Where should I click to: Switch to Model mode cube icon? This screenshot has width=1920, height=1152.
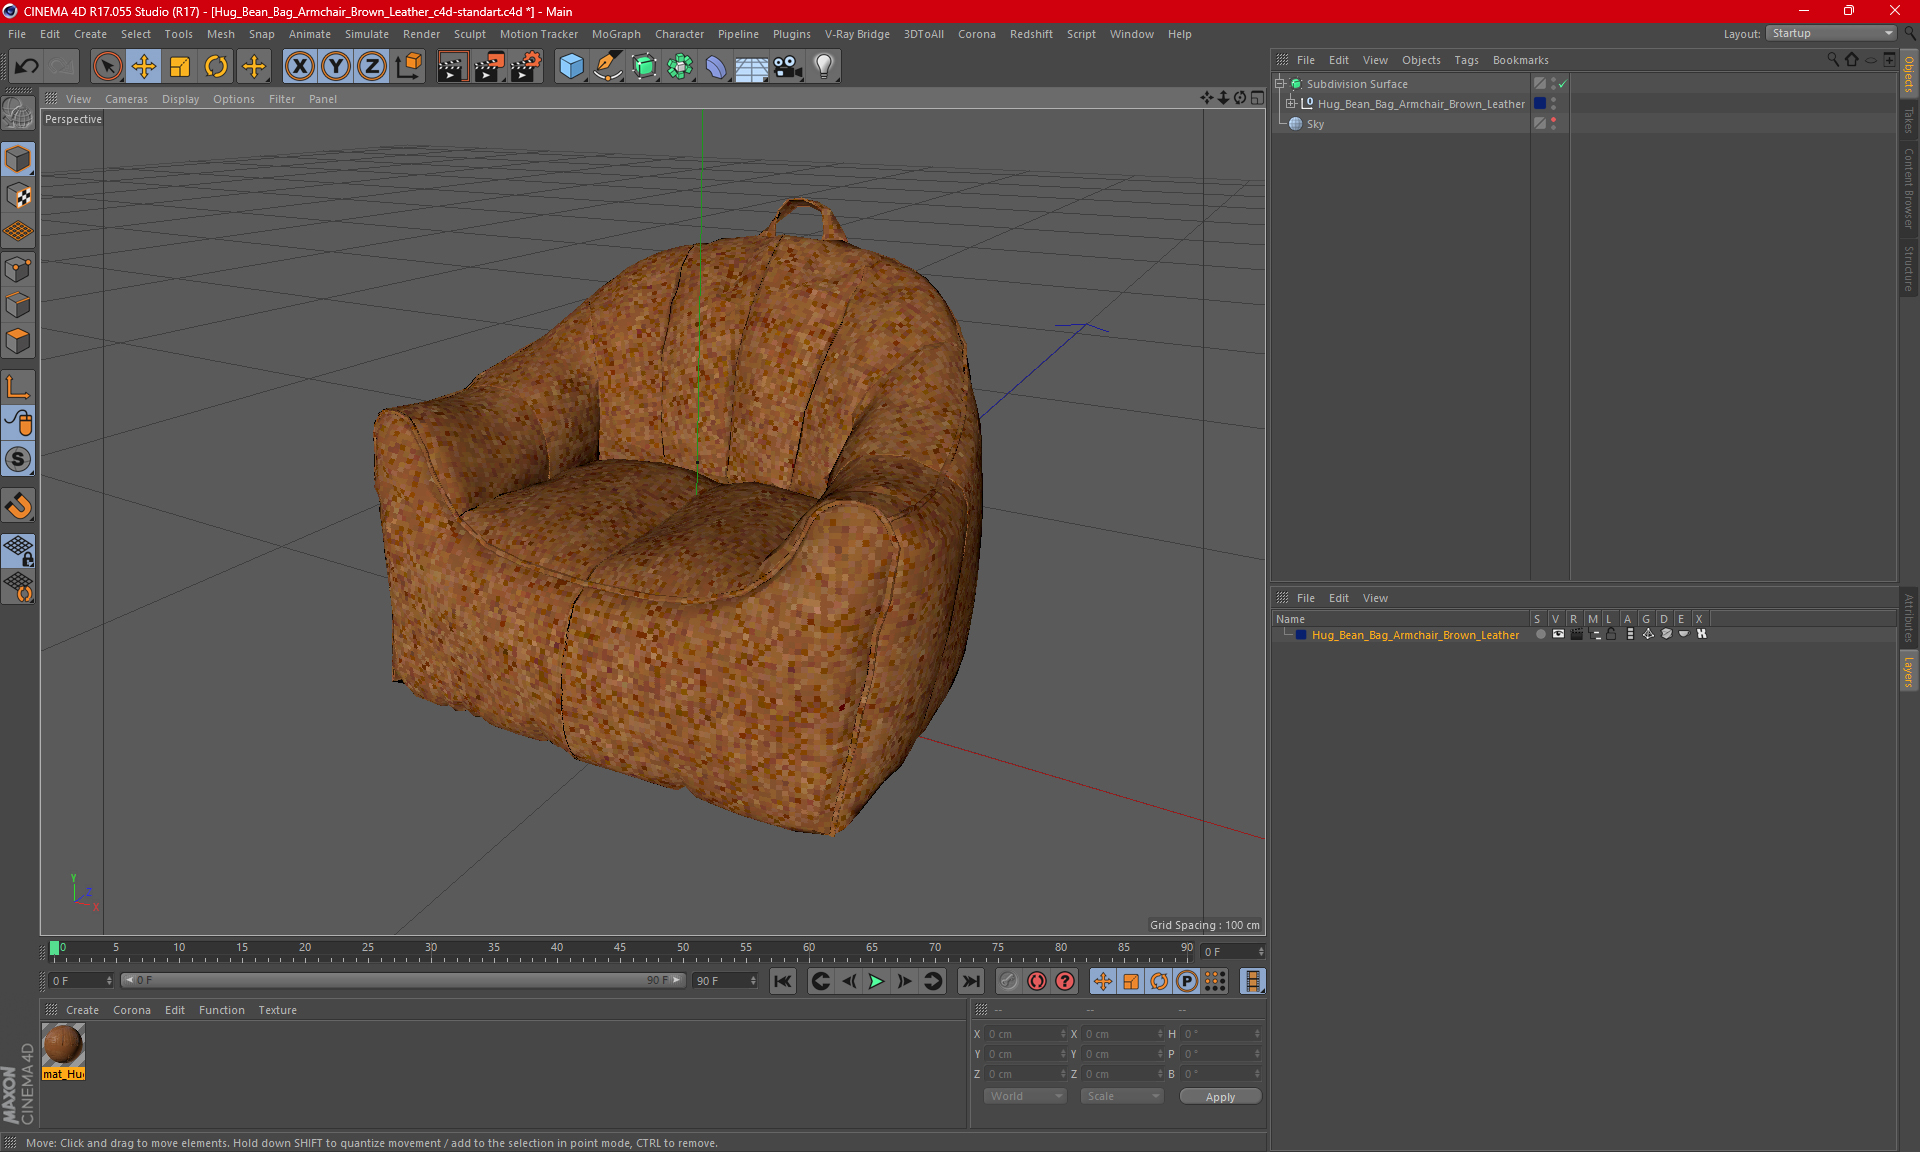click(x=18, y=160)
